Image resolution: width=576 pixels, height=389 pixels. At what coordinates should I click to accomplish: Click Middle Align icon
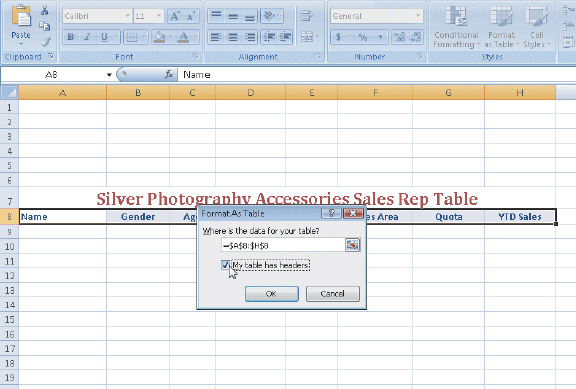[233, 16]
